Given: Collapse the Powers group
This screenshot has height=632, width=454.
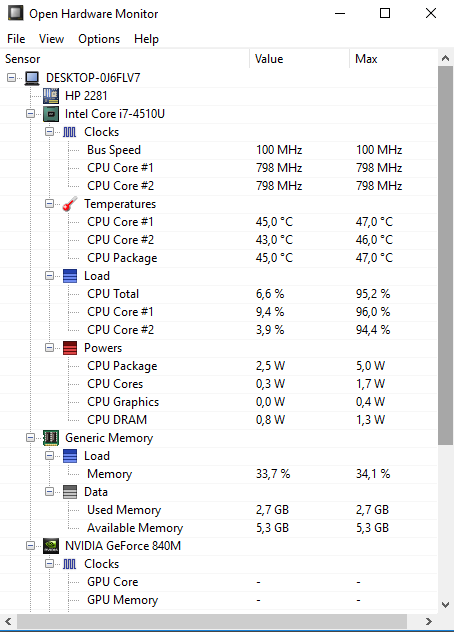Looking at the screenshot, I should pyautogui.click(x=49, y=348).
